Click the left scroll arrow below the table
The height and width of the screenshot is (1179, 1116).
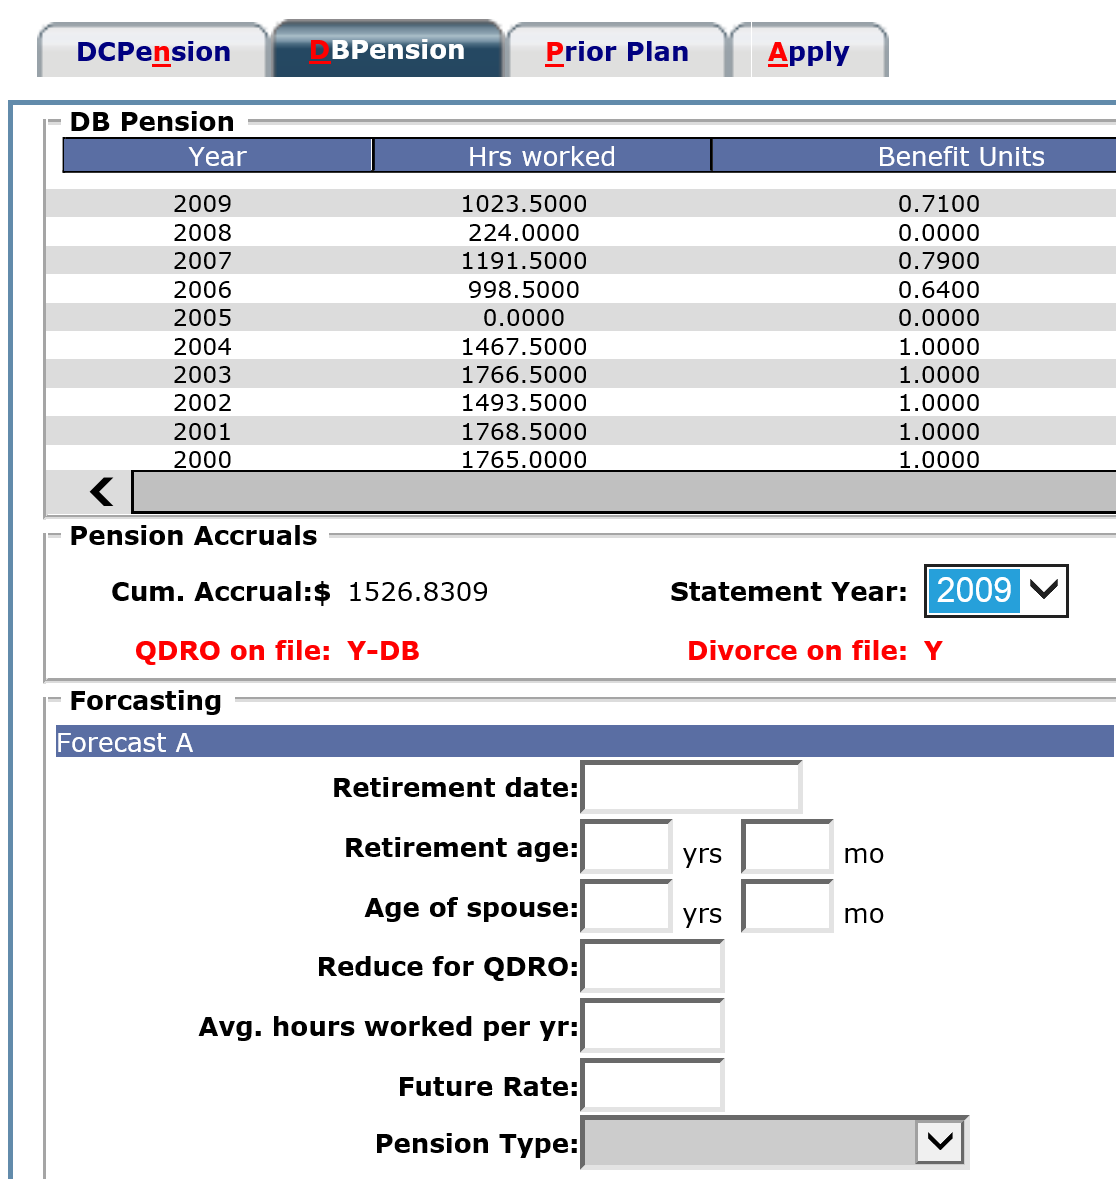tap(100, 492)
